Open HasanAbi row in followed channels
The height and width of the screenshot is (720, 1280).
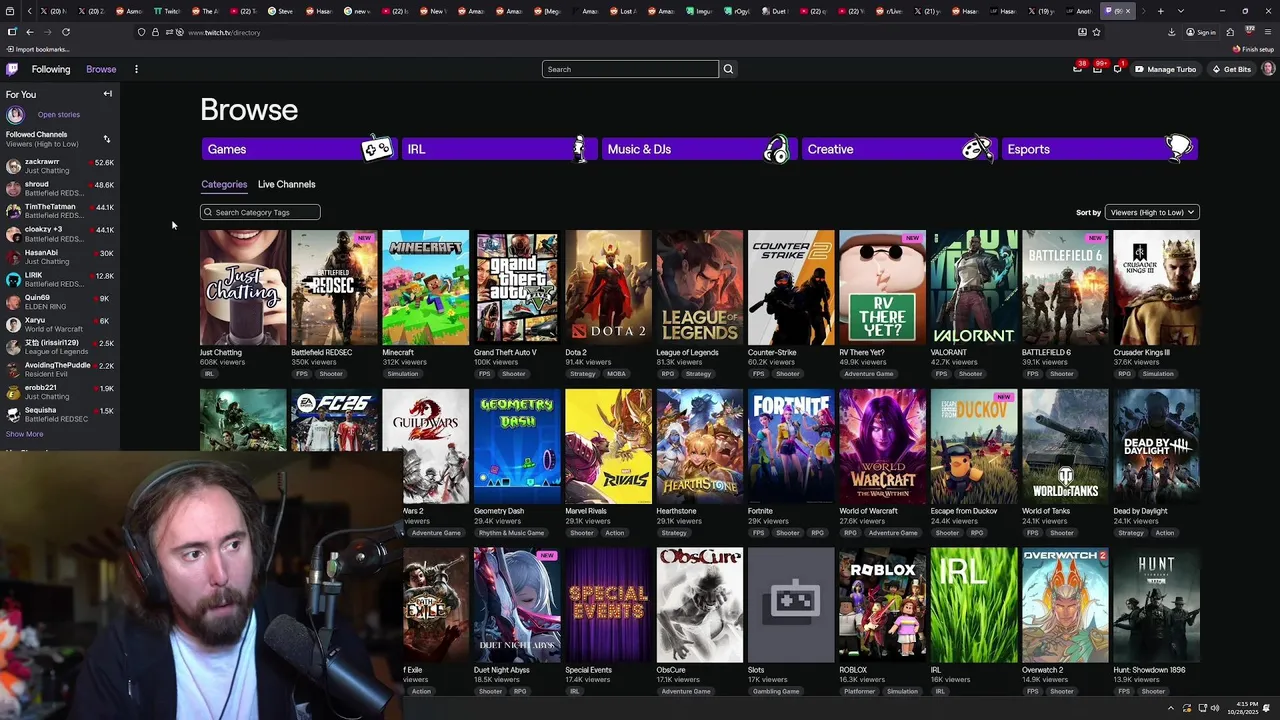pos(60,257)
